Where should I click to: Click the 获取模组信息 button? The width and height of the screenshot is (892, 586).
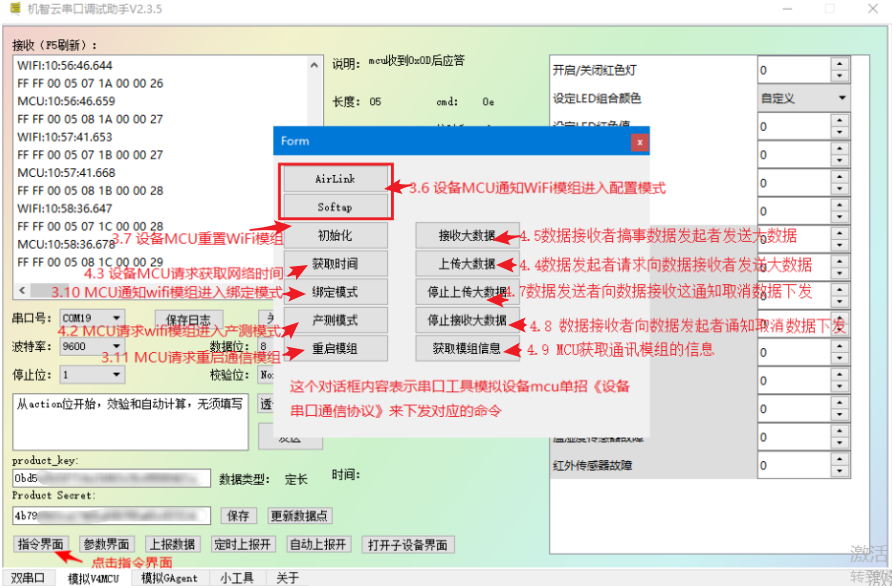(467, 348)
